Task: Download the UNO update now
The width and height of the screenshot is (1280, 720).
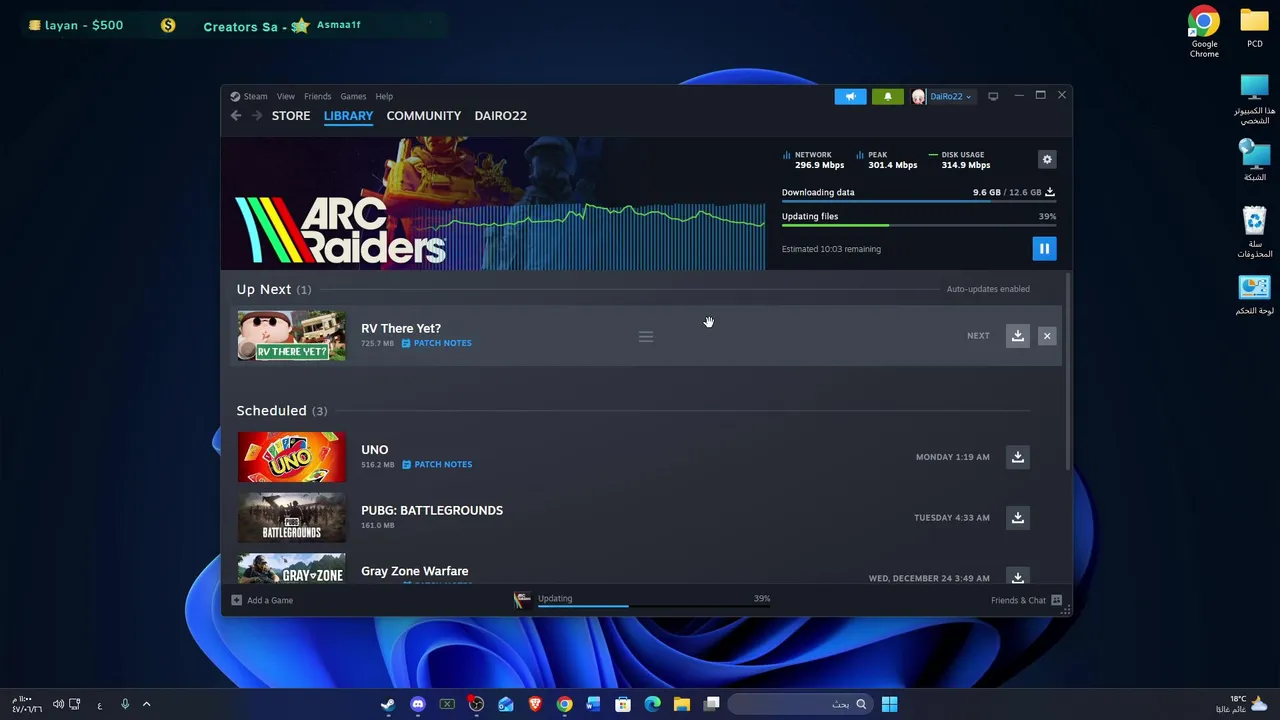Action: pyautogui.click(x=1017, y=457)
